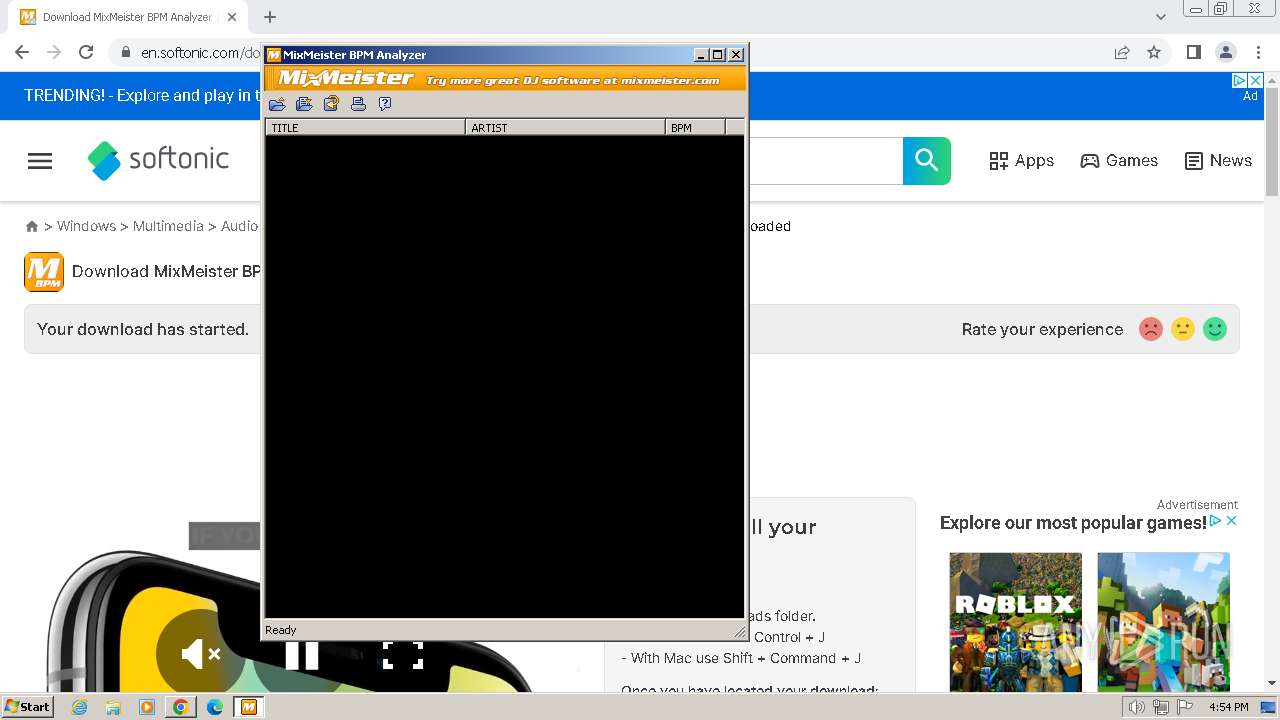Unmute the video ad
Screen dimensions: 1280x720
coord(200,655)
